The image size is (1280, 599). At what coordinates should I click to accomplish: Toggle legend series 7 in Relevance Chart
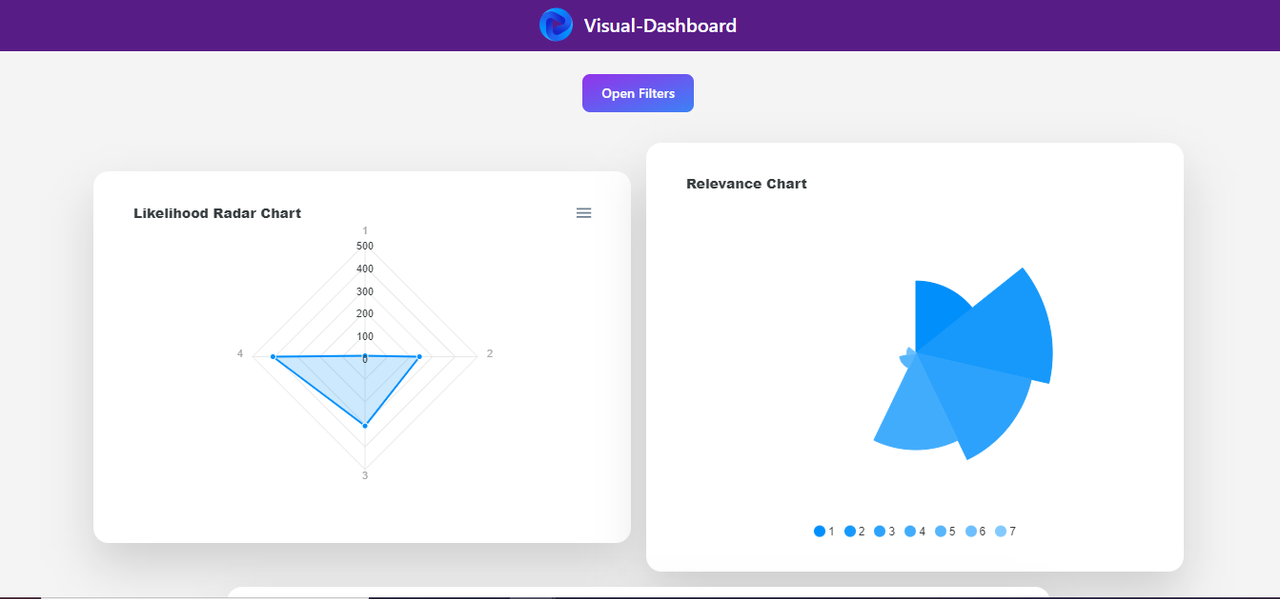[x=1004, y=531]
